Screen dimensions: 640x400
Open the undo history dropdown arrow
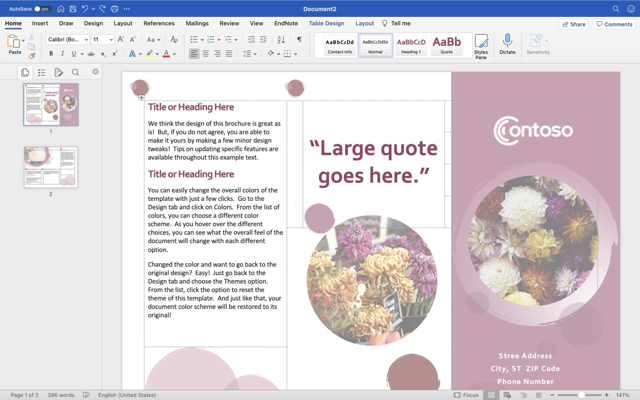coord(93,9)
